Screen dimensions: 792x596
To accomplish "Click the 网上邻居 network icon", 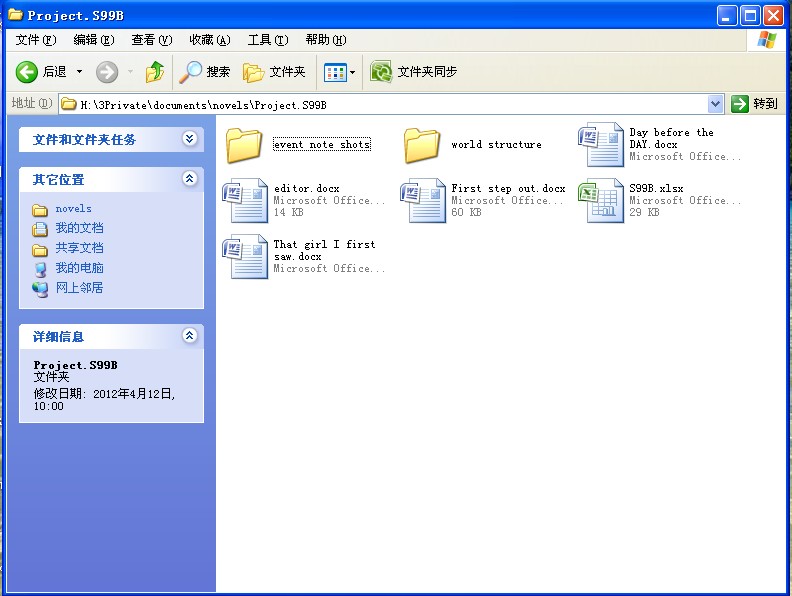I will point(40,289).
